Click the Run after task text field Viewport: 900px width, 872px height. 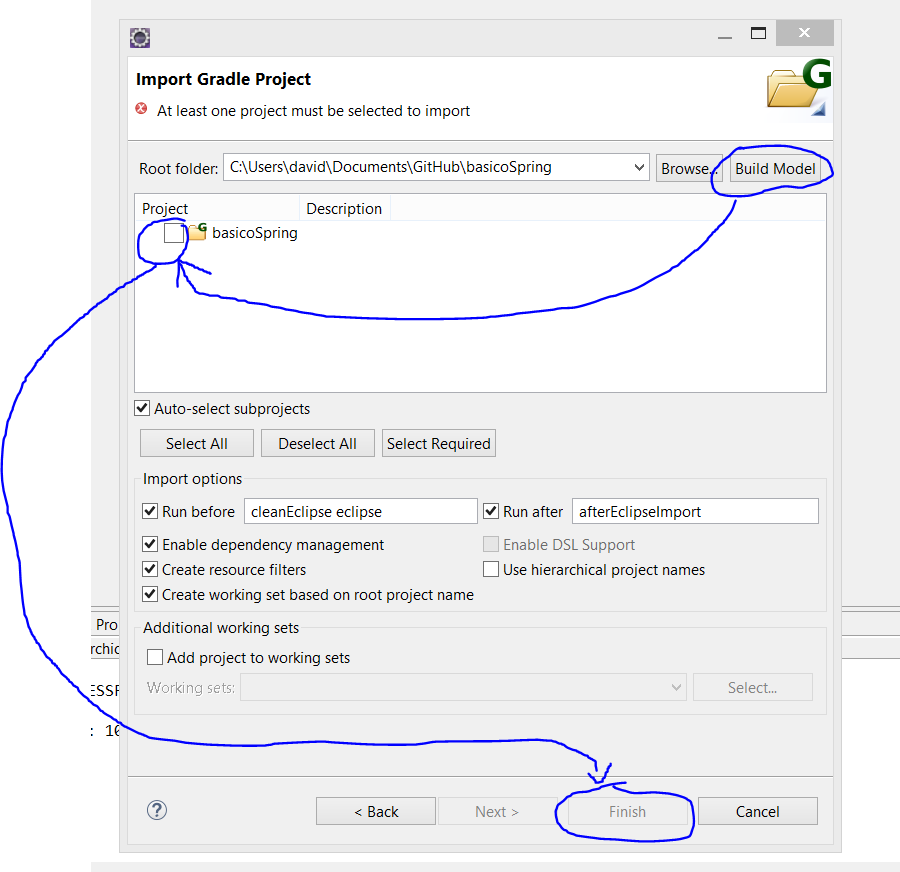tap(695, 511)
